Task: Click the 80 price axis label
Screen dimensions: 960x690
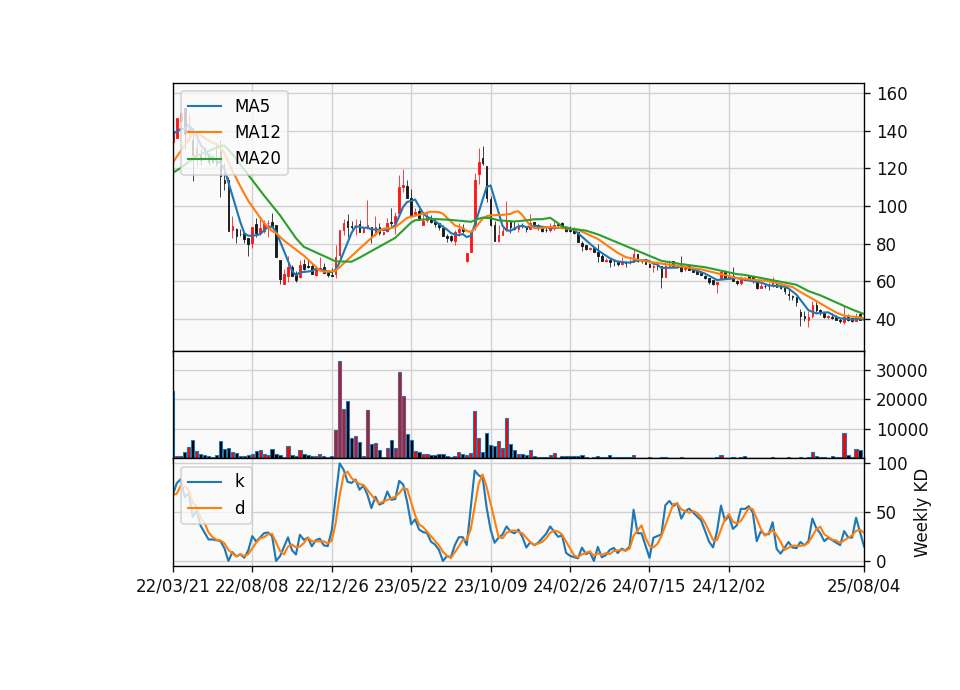Action: click(887, 245)
